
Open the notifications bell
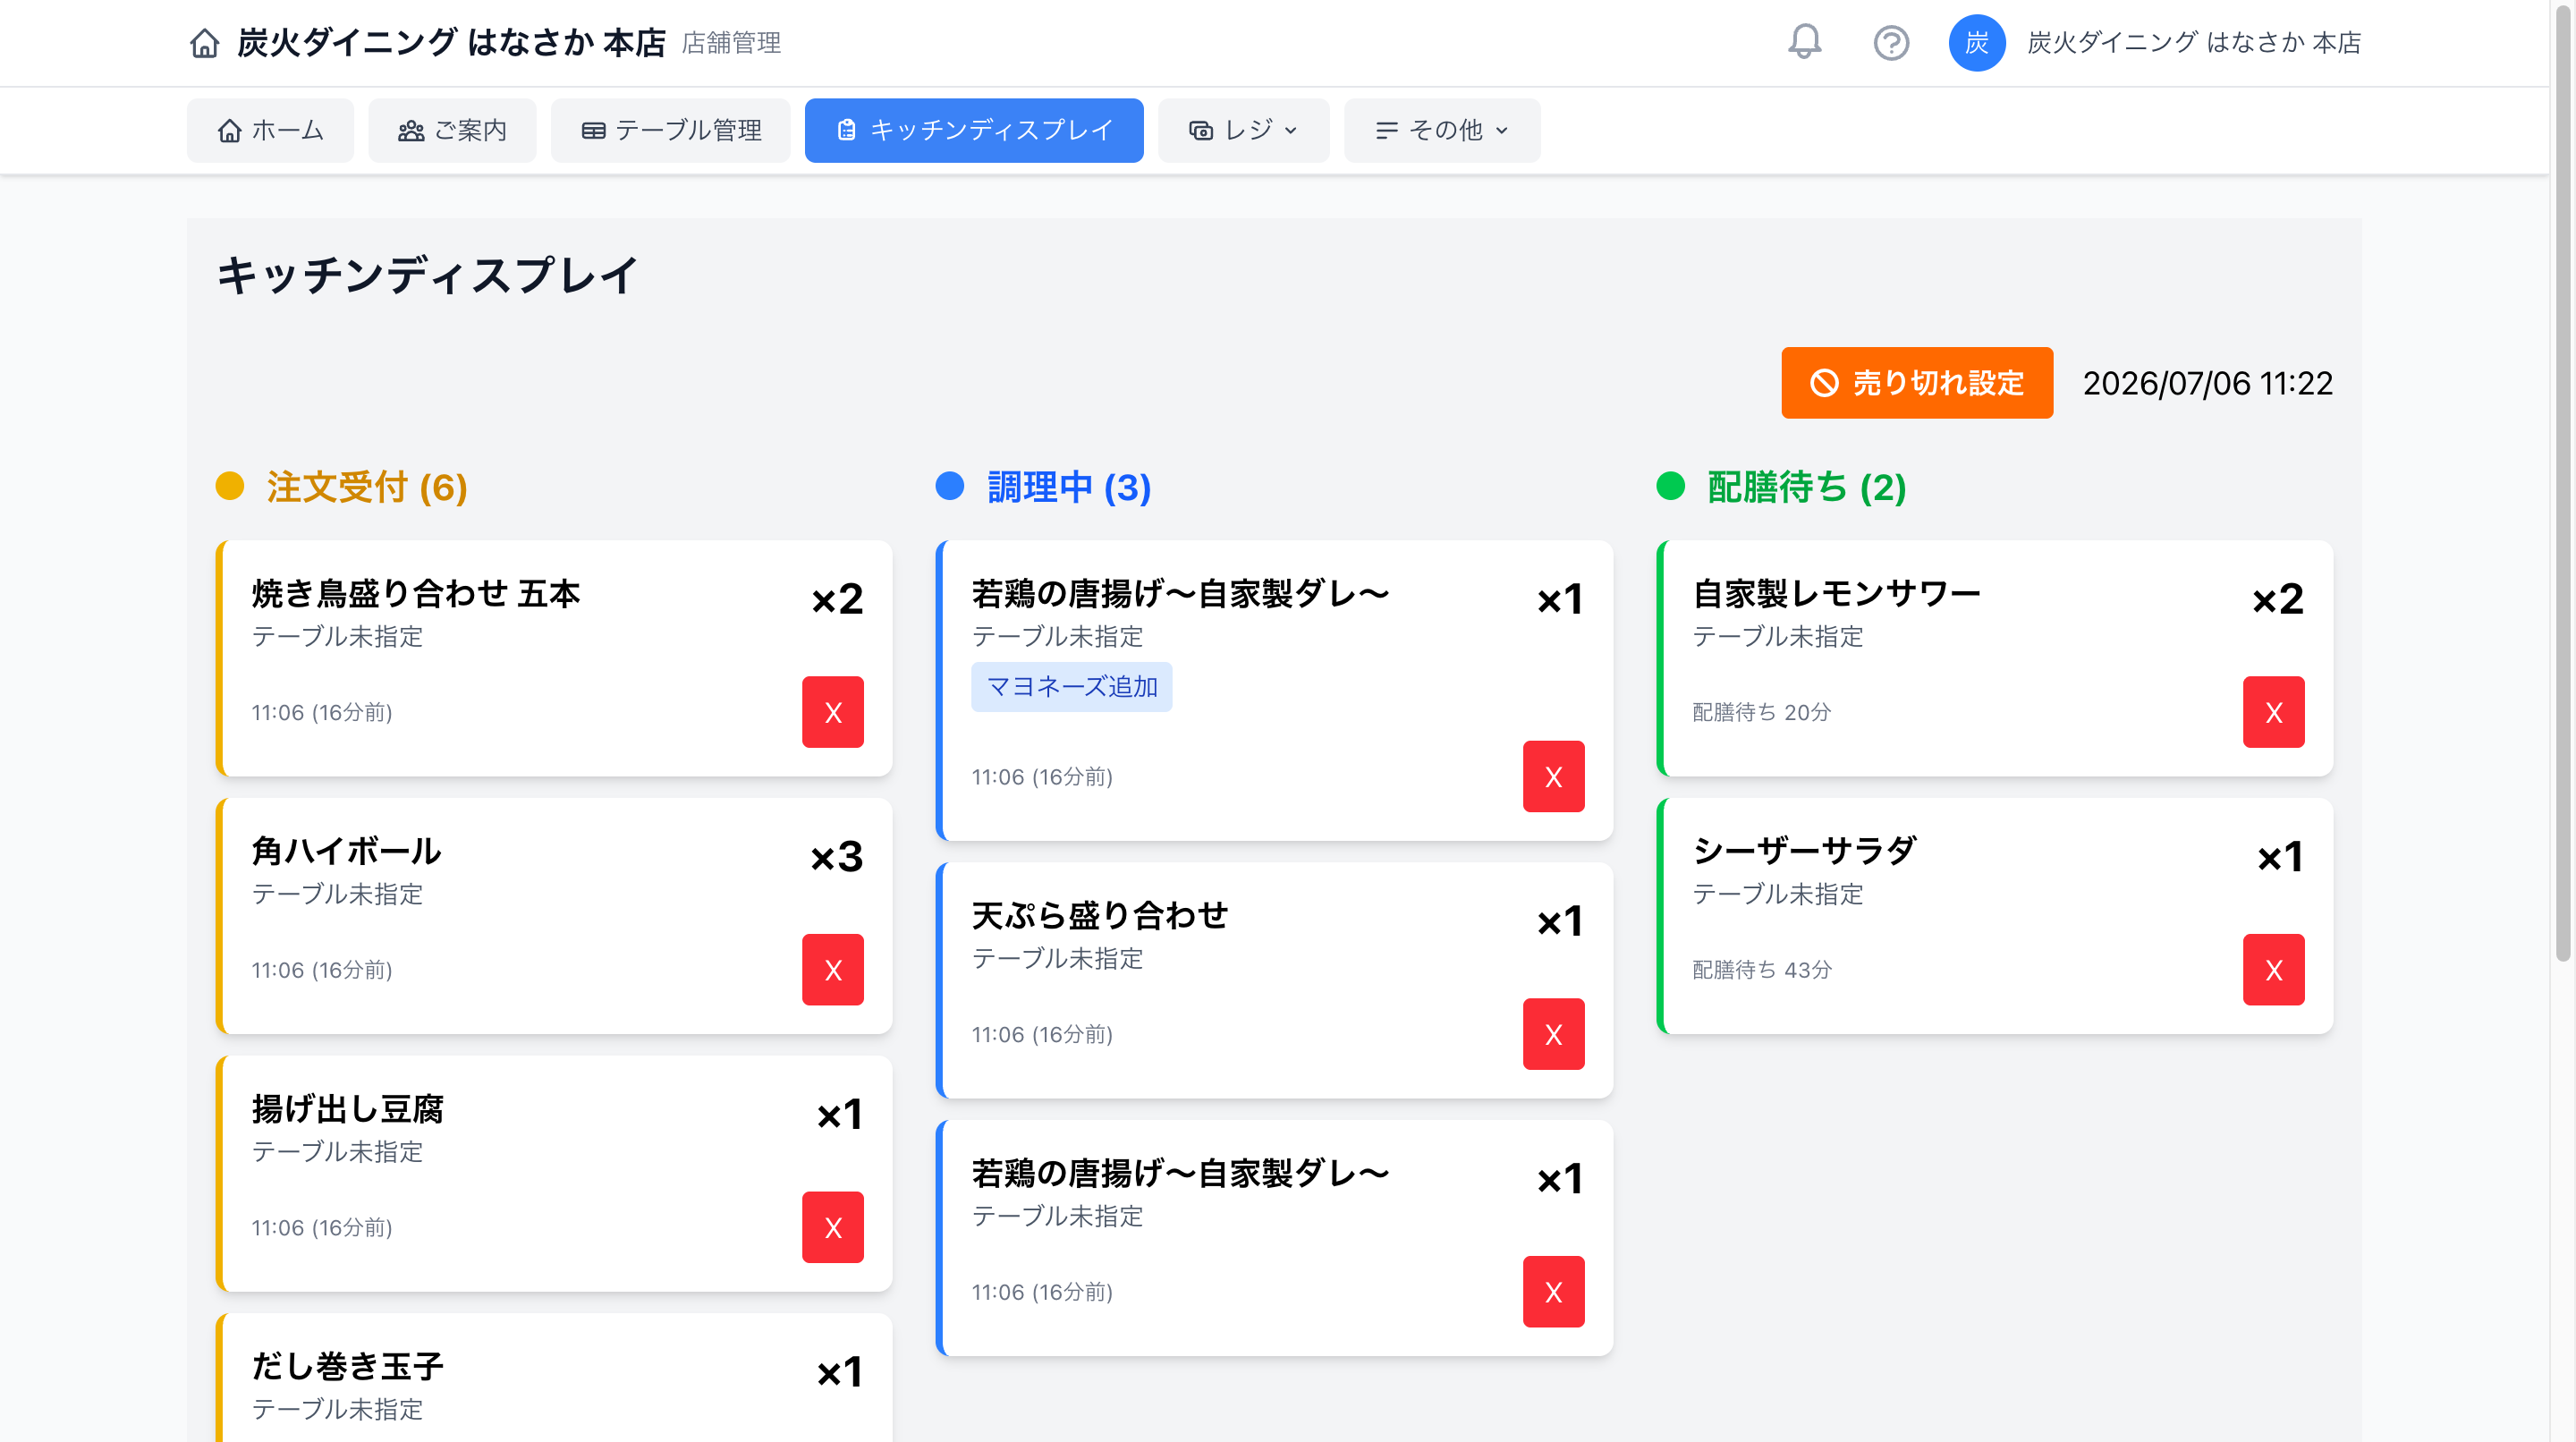coord(1805,42)
